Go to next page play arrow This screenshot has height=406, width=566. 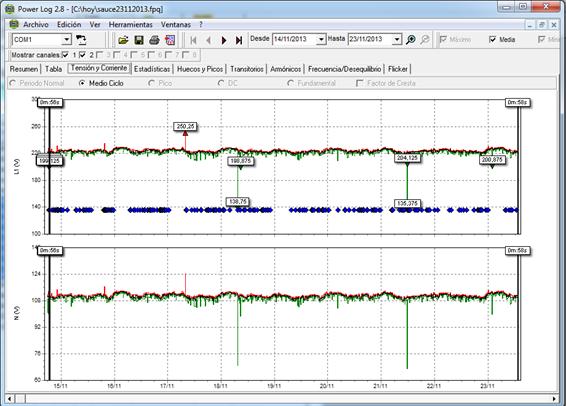pos(224,40)
